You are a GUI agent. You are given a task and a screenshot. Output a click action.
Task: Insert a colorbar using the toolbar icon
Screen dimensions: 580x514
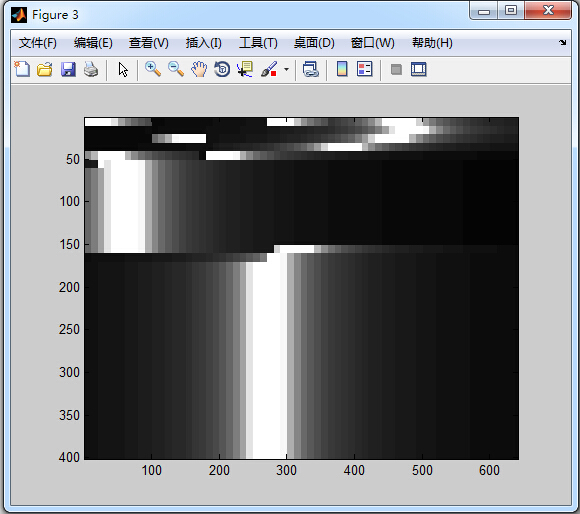[x=342, y=69]
